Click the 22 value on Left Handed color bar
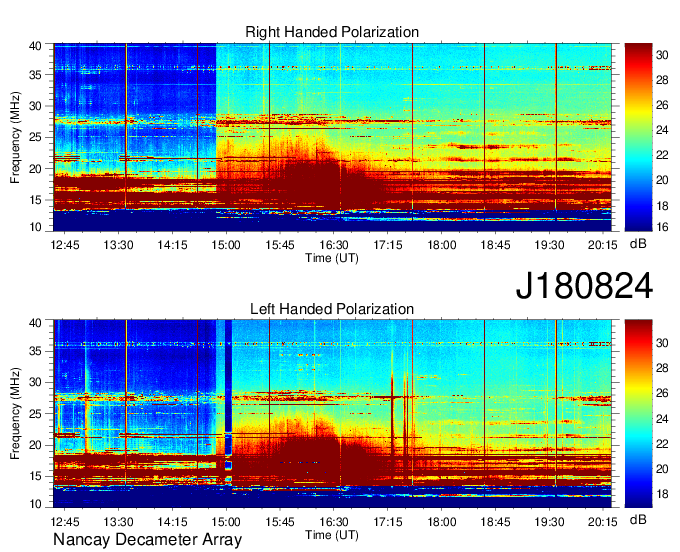Screen dimensions: 680x552 point(662,443)
